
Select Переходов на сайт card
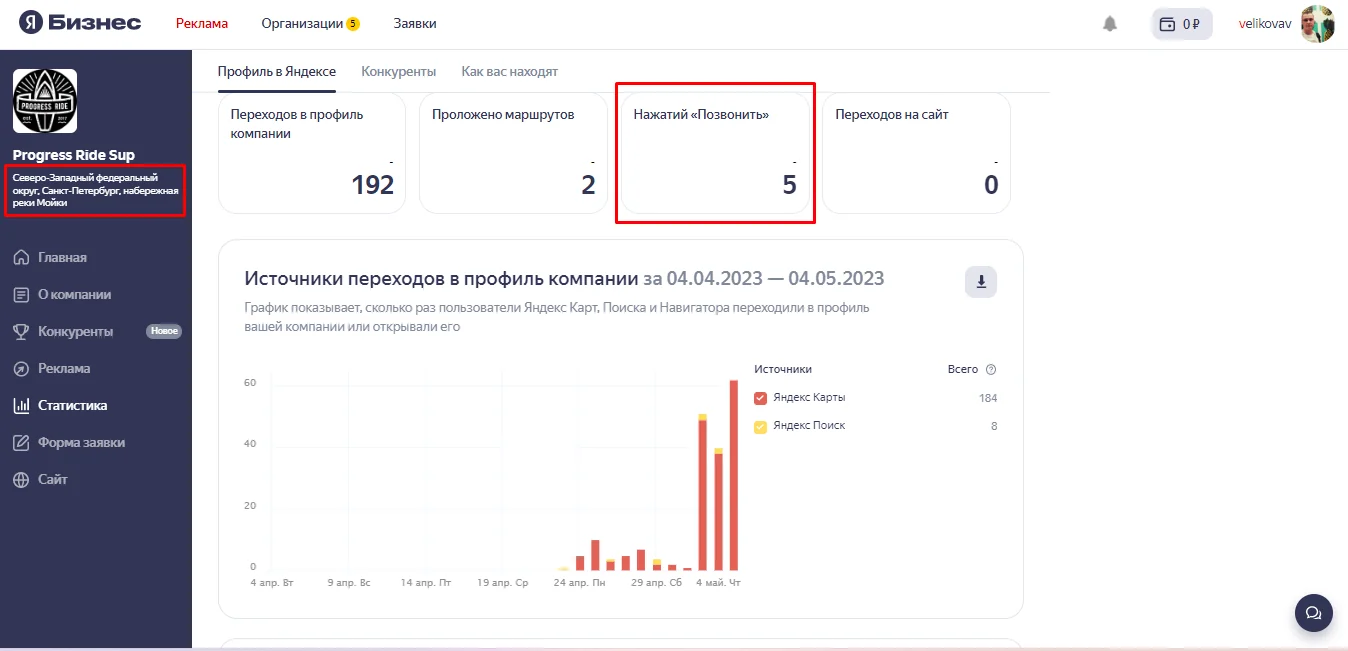click(x=917, y=153)
